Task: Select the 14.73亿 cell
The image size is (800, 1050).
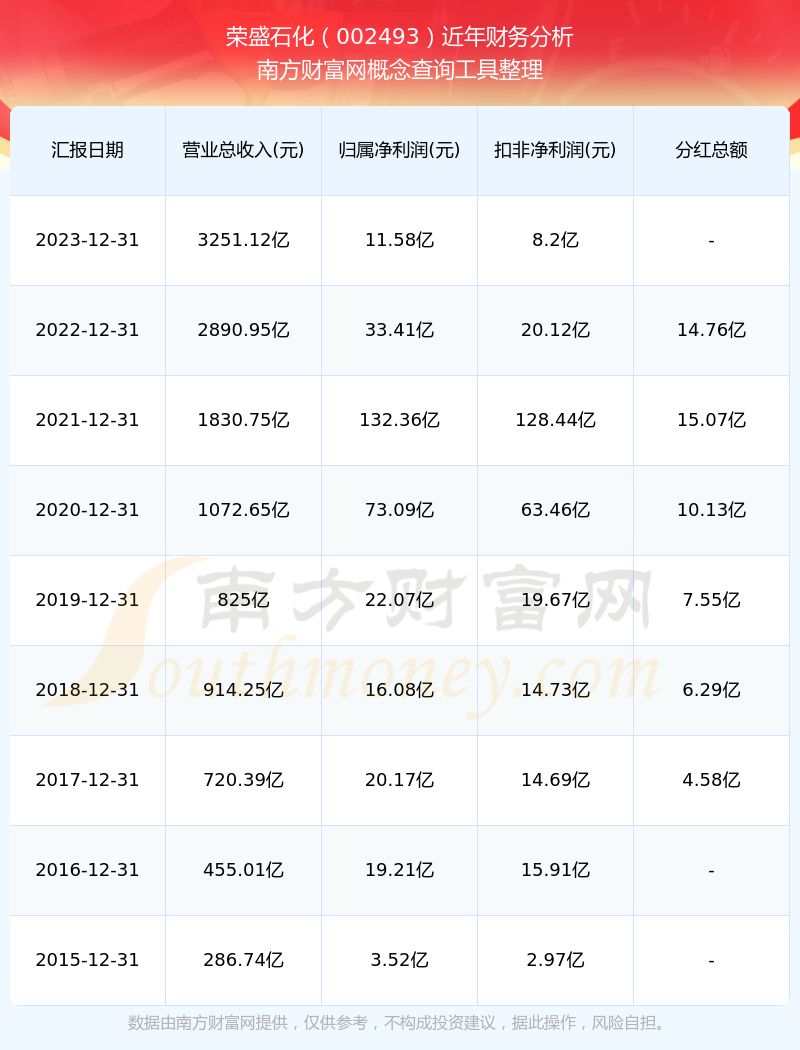Action: point(556,690)
